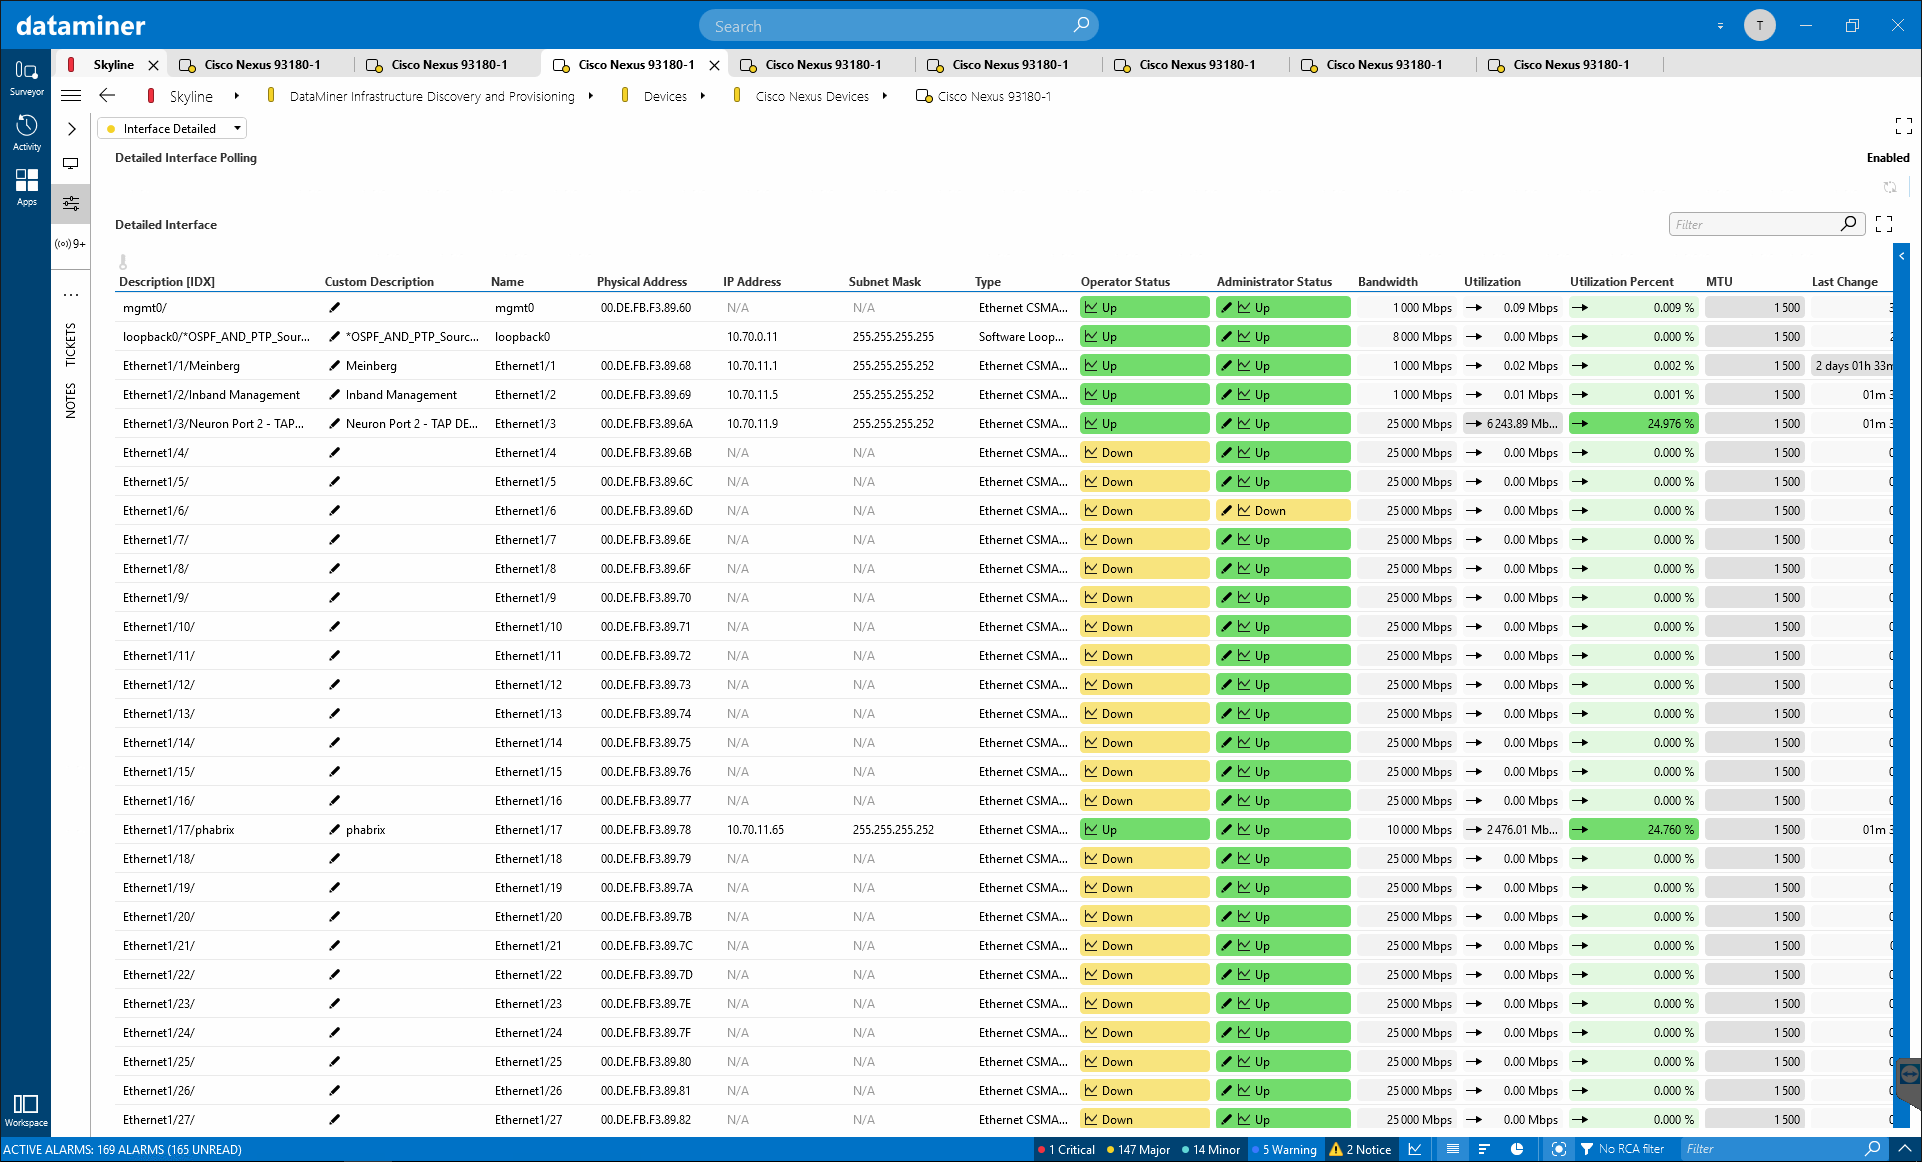Viewport: 1922px width, 1162px height.
Task: Close the Skyline tab
Action: (x=153, y=65)
